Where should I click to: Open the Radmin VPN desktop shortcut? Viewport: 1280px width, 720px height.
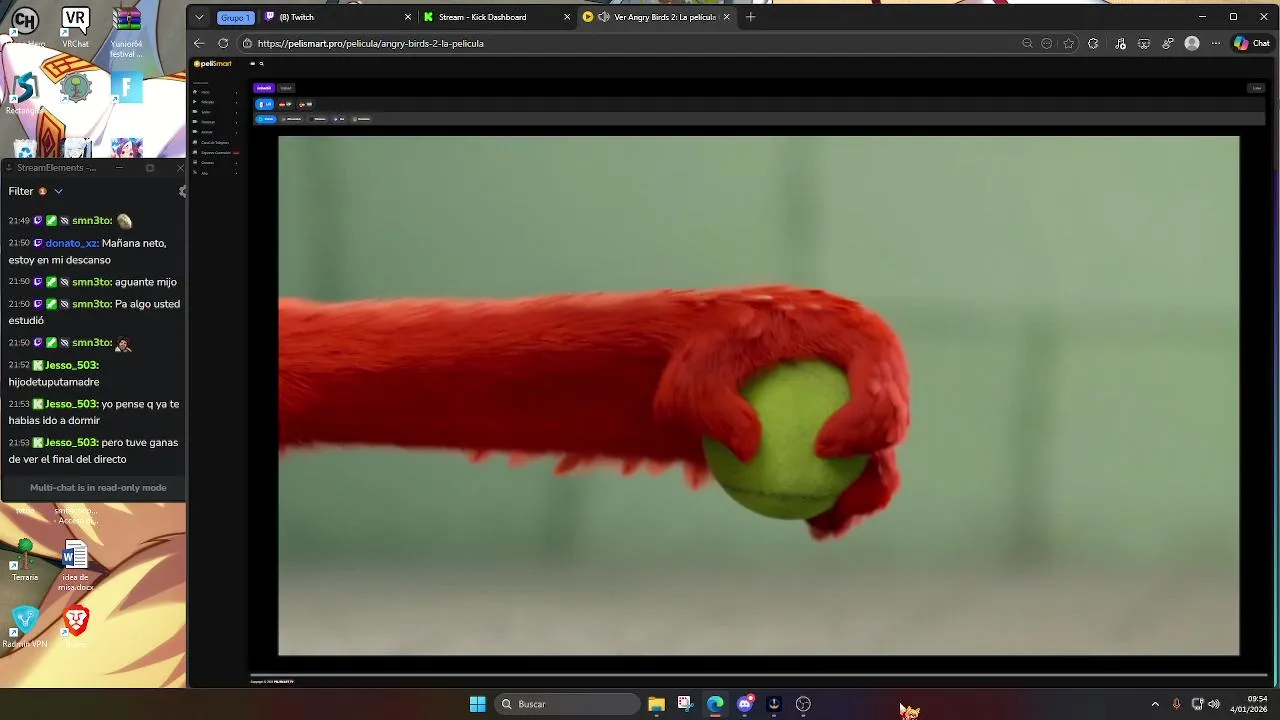coord(24,628)
